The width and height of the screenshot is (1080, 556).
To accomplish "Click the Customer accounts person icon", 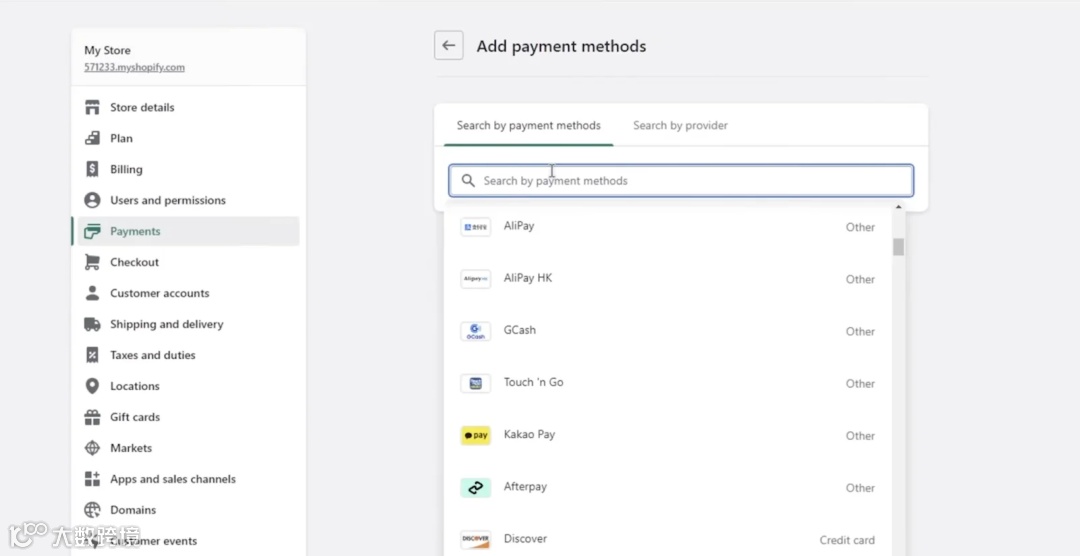I will [x=92, y=294].
